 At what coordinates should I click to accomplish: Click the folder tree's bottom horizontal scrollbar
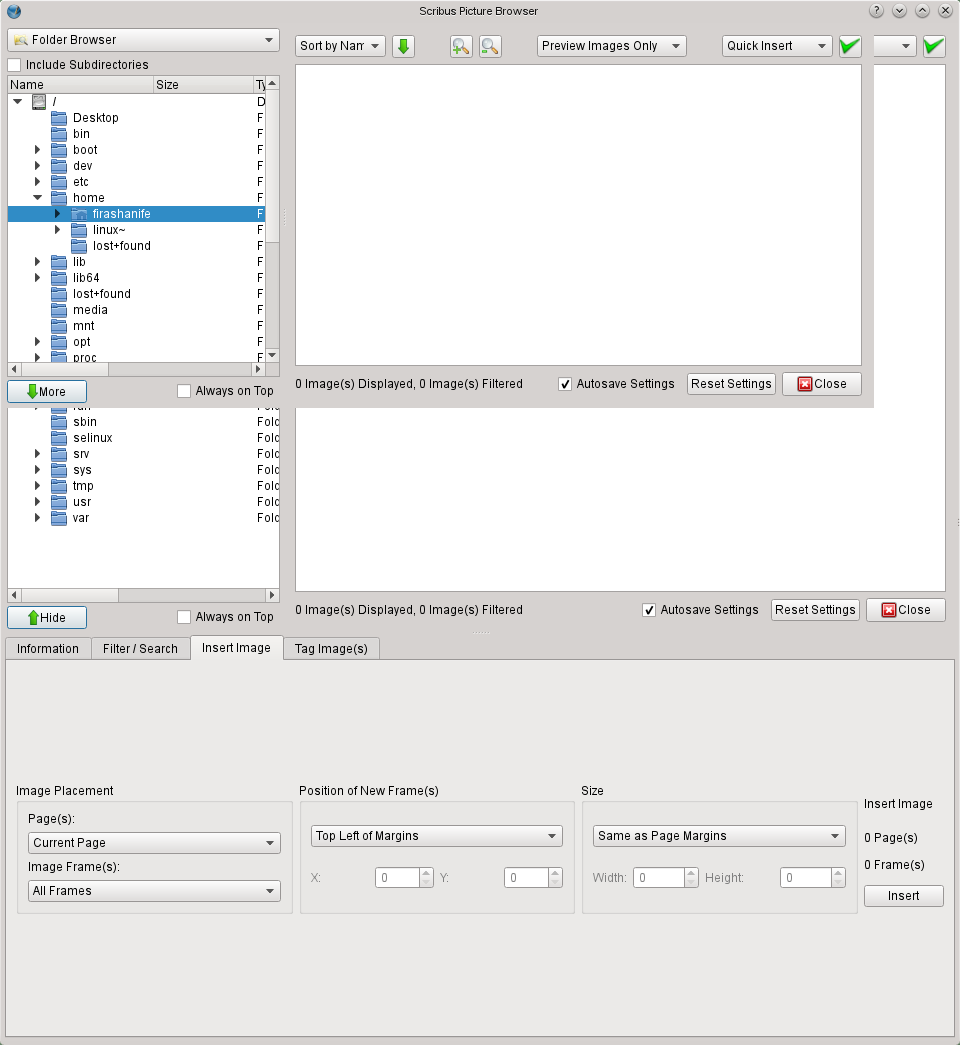coord(143,595)
